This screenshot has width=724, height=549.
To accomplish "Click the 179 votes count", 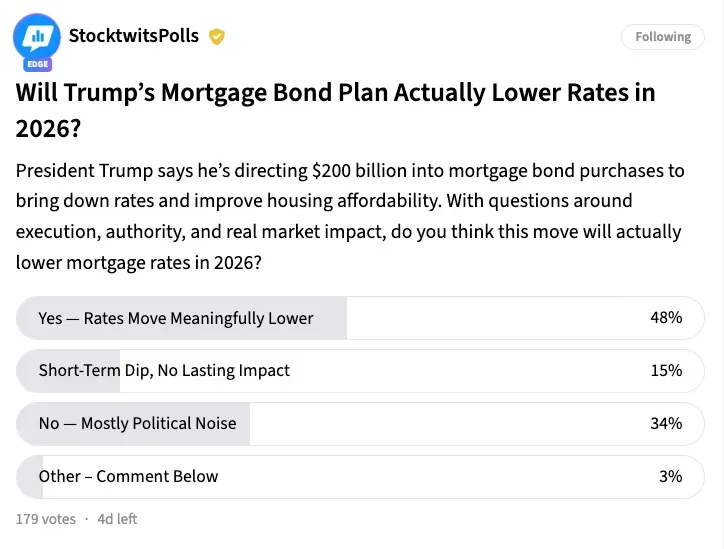I will tap(46, 519).
